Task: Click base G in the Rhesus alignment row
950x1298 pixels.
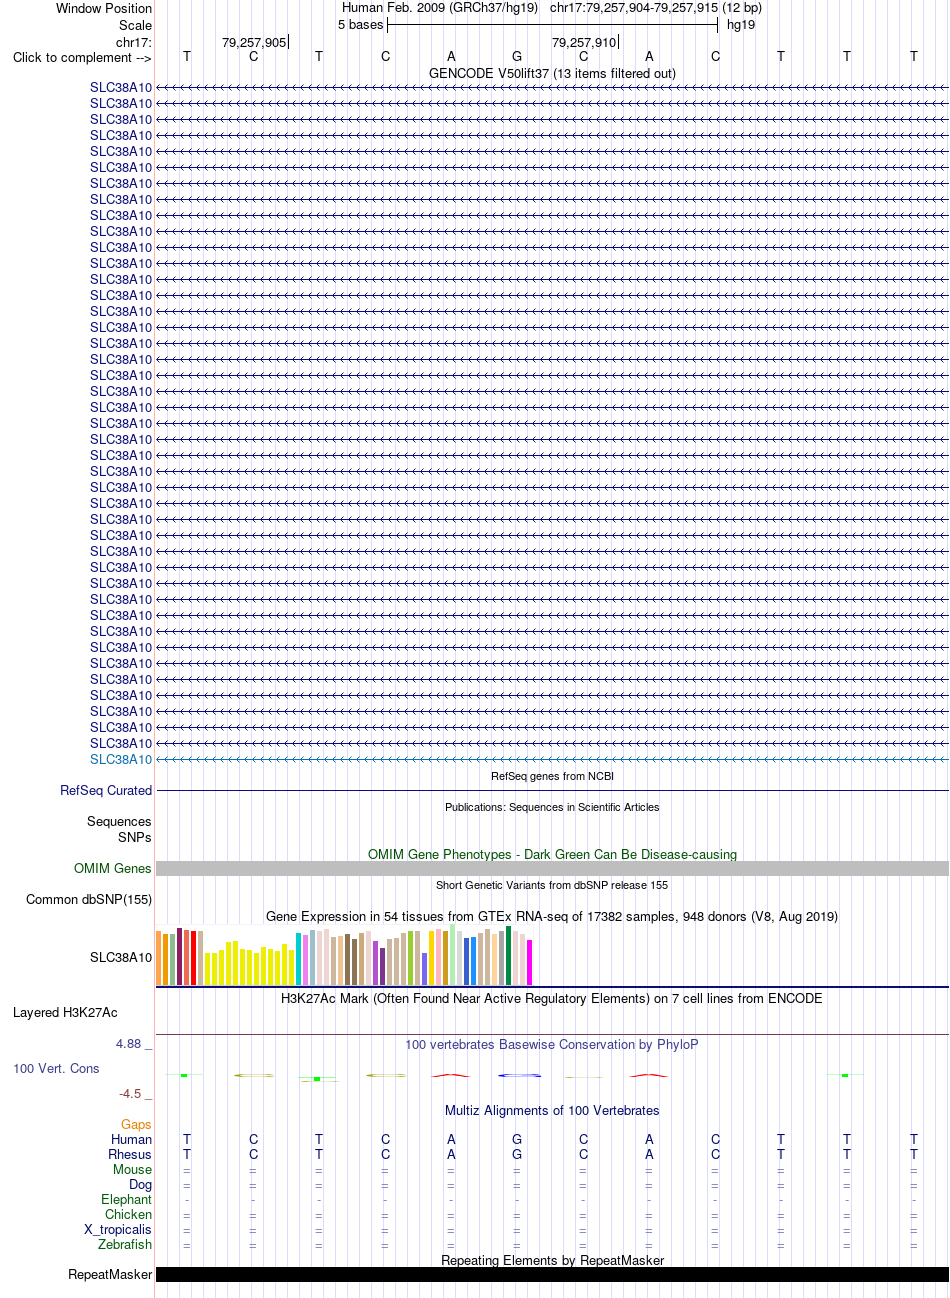Action: 517,1154
